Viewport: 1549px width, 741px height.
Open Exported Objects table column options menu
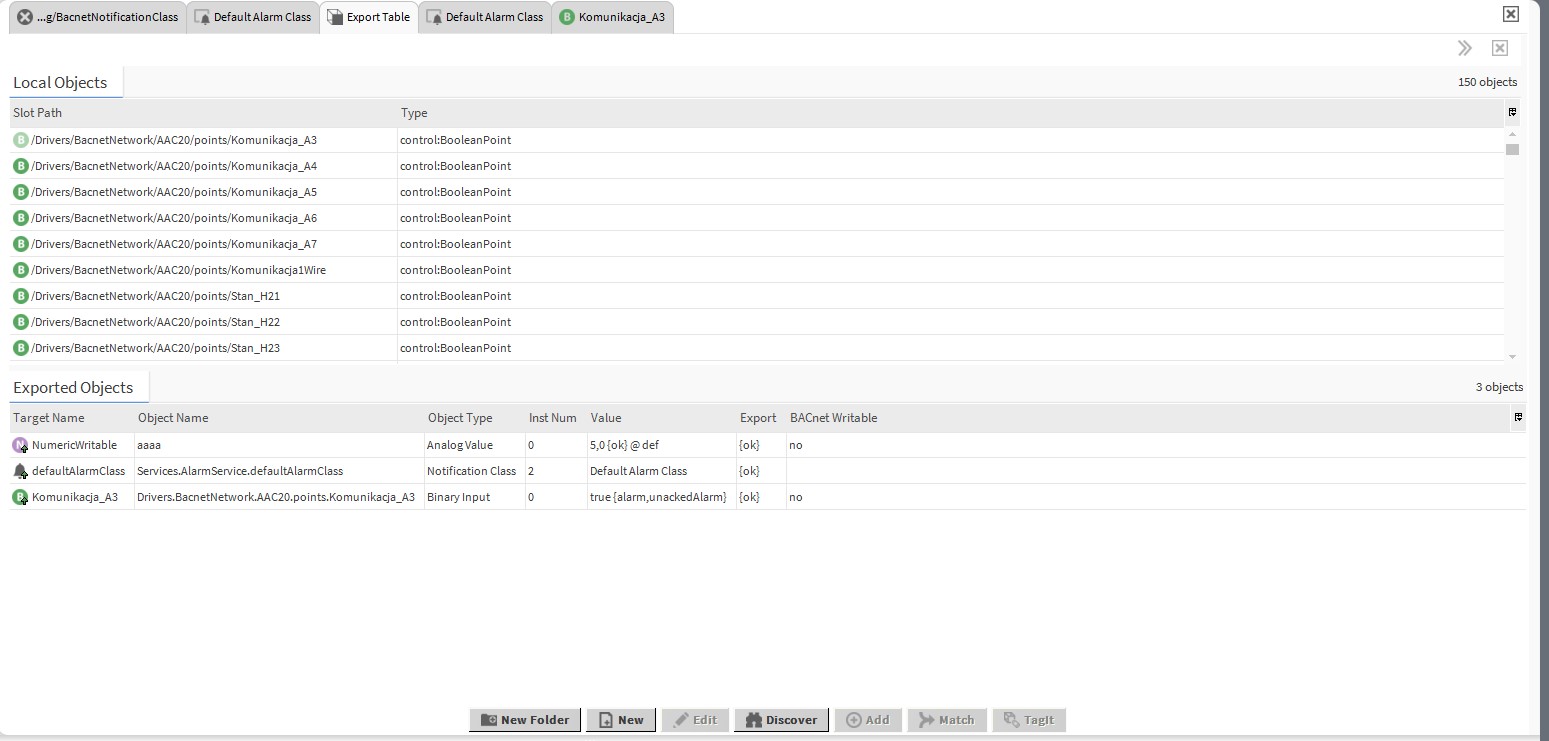[x=1518, y=418]
